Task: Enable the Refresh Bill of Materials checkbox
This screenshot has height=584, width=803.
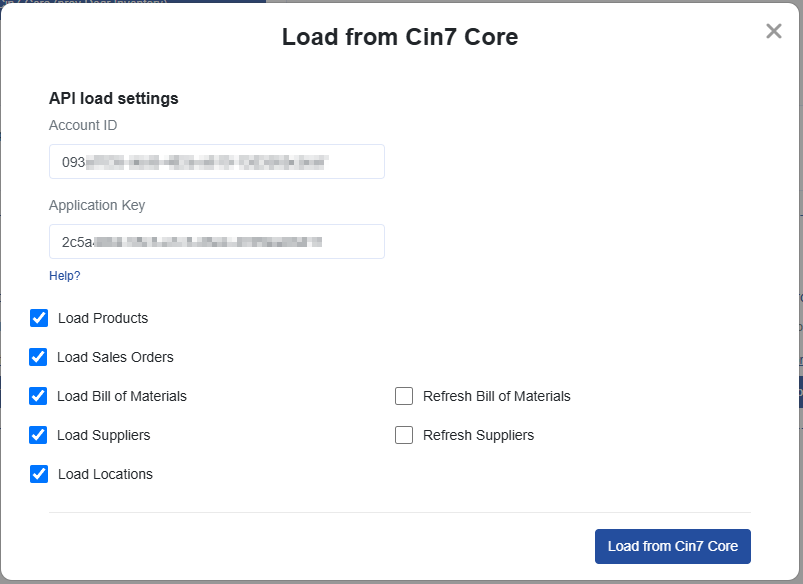Action: point(404,396)
